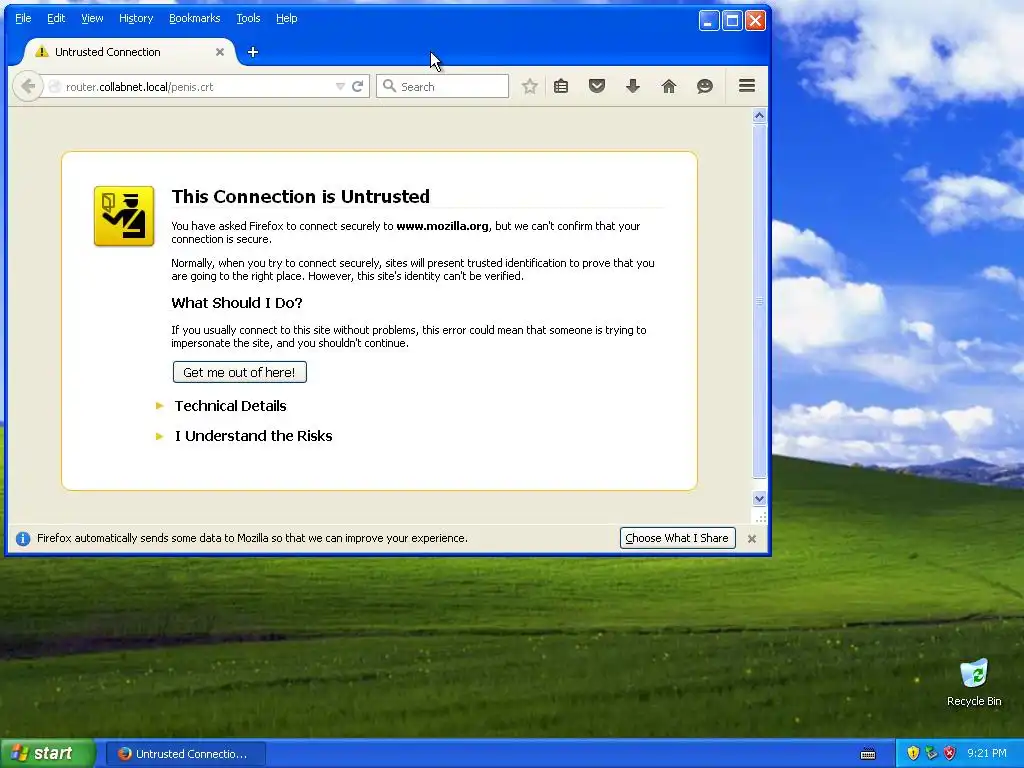Open the Recycle Bin on the desktop

coord(974,682)
